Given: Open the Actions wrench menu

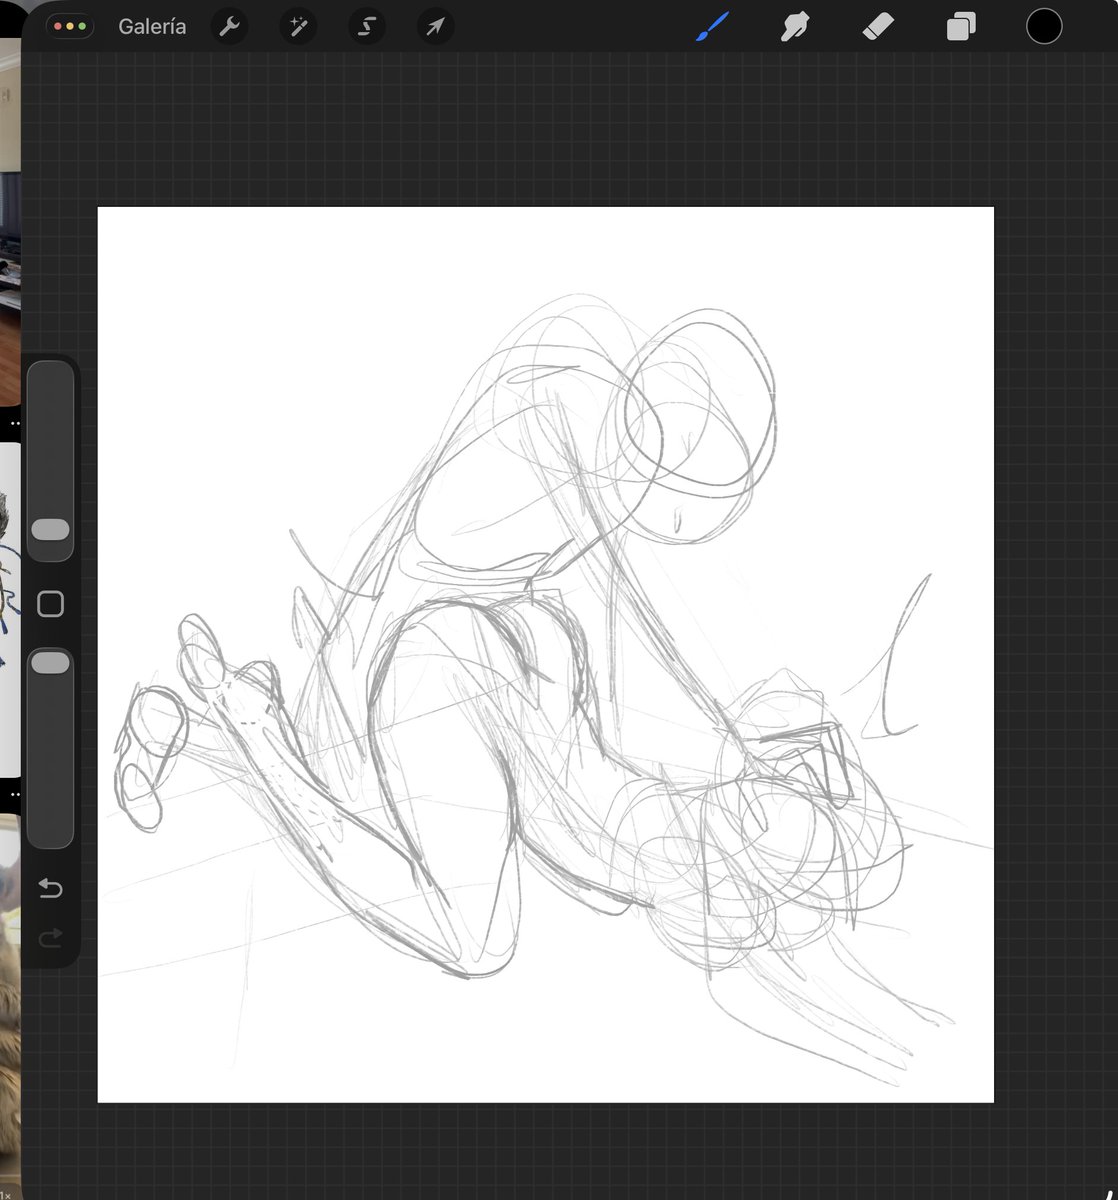Looking at the screenshot, I should pos(229,27).
